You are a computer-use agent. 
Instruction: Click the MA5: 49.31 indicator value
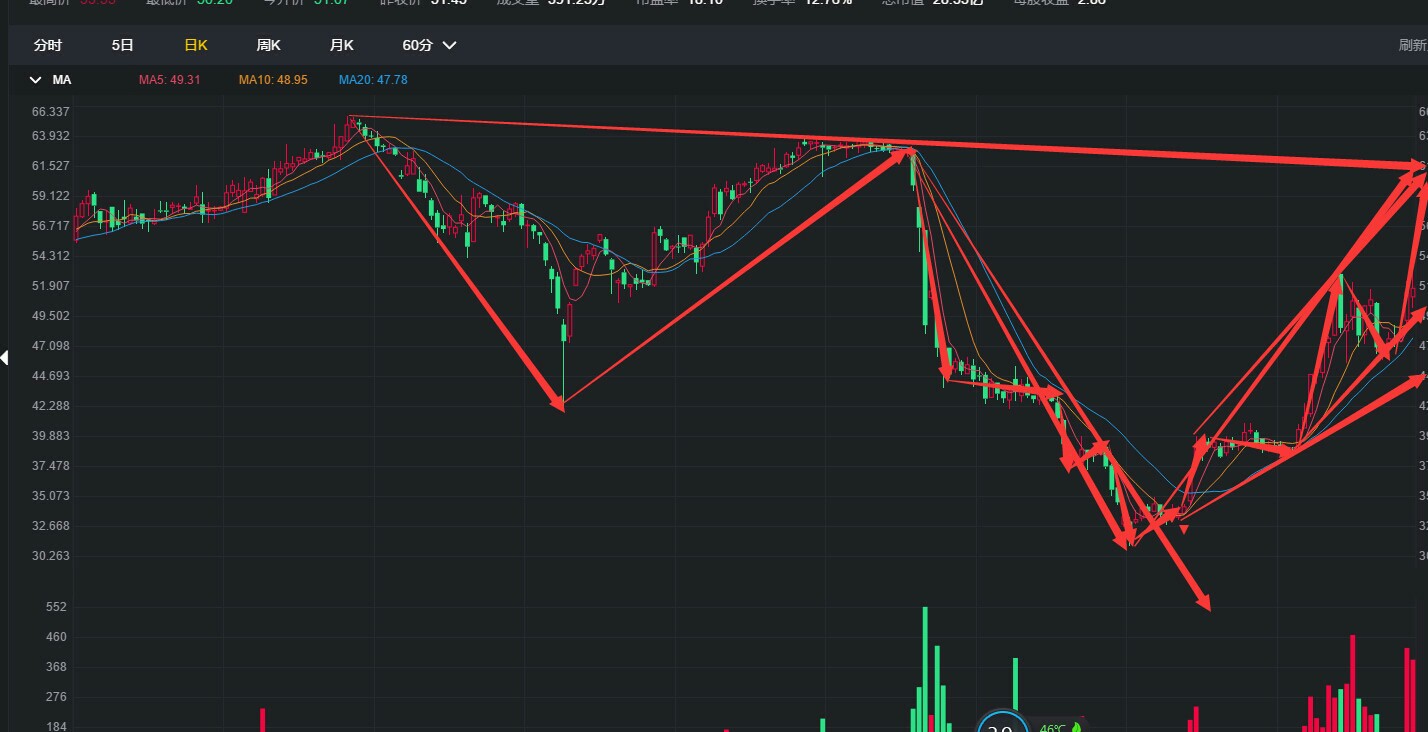coord(170,80)
